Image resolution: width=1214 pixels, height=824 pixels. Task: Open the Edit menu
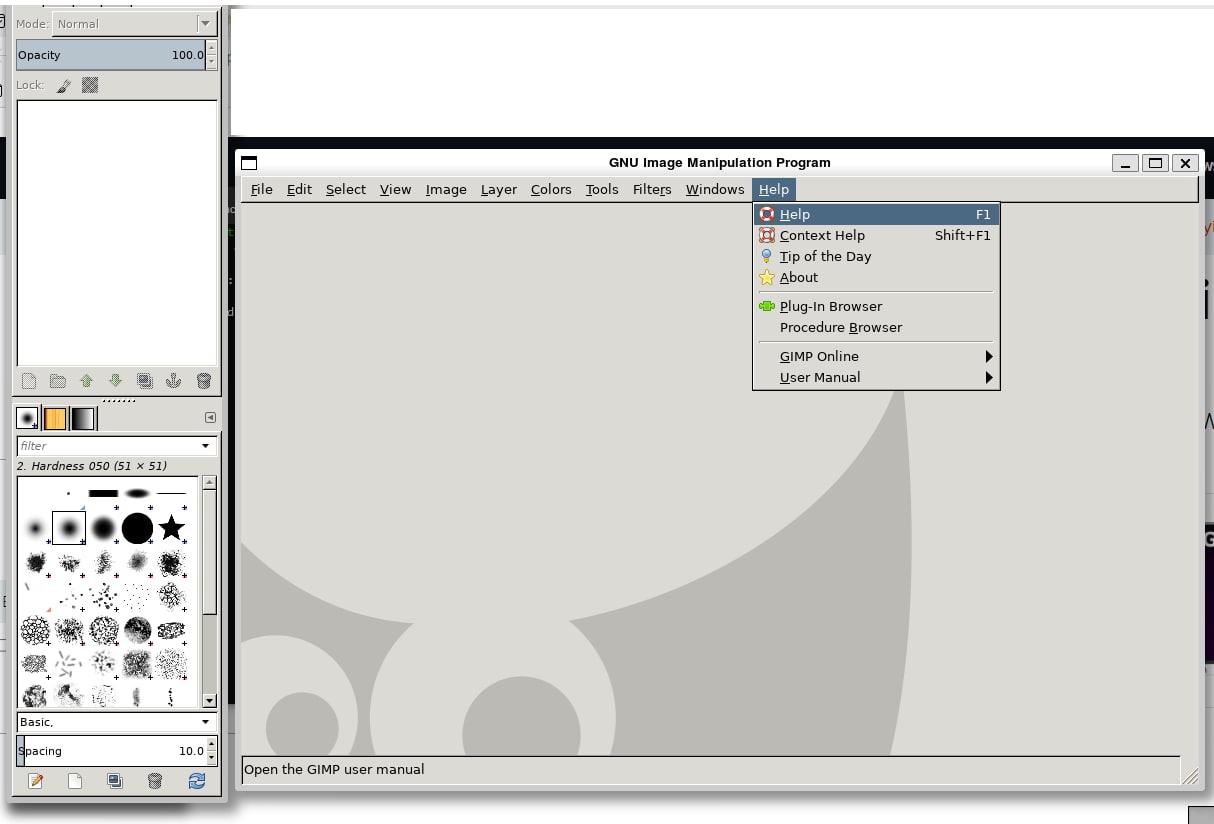pyautogui.click(x=299, y=189)
